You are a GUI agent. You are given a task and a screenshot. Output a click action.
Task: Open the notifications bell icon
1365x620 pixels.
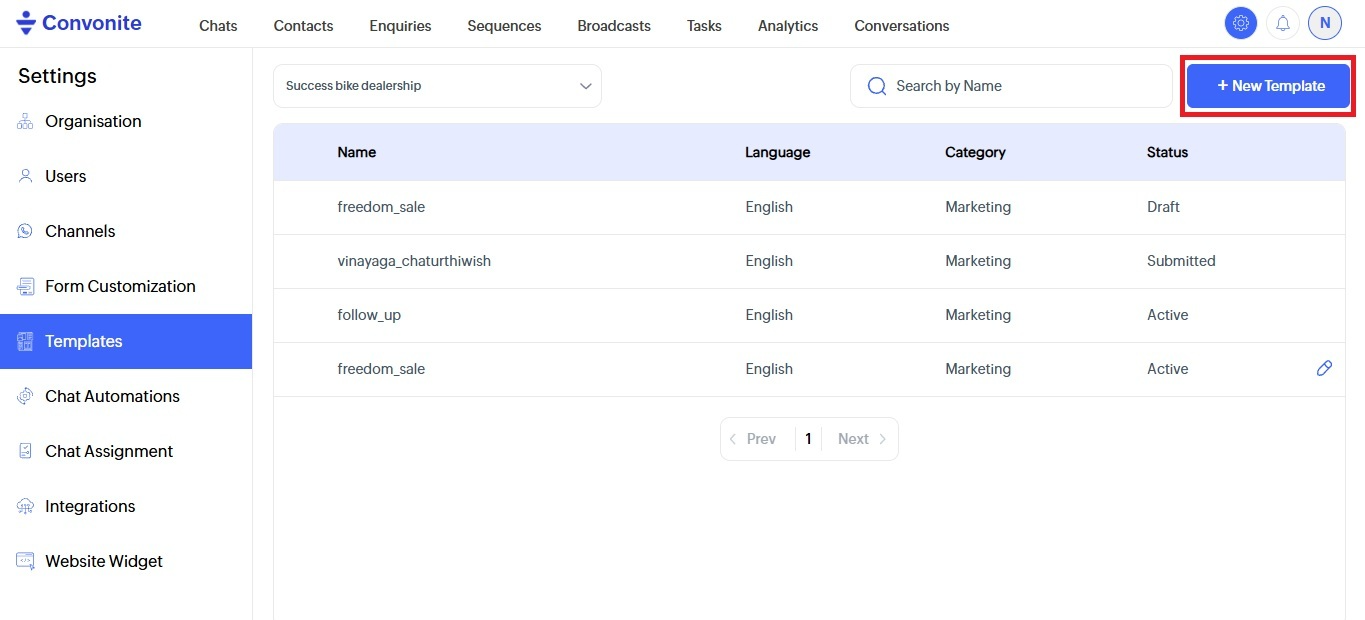click(1283, 23)
